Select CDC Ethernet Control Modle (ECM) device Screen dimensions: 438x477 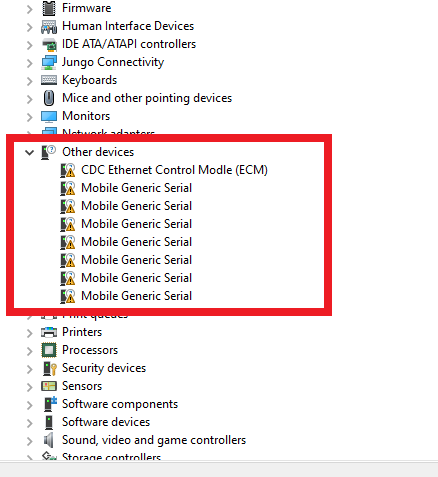pos(174,170)
